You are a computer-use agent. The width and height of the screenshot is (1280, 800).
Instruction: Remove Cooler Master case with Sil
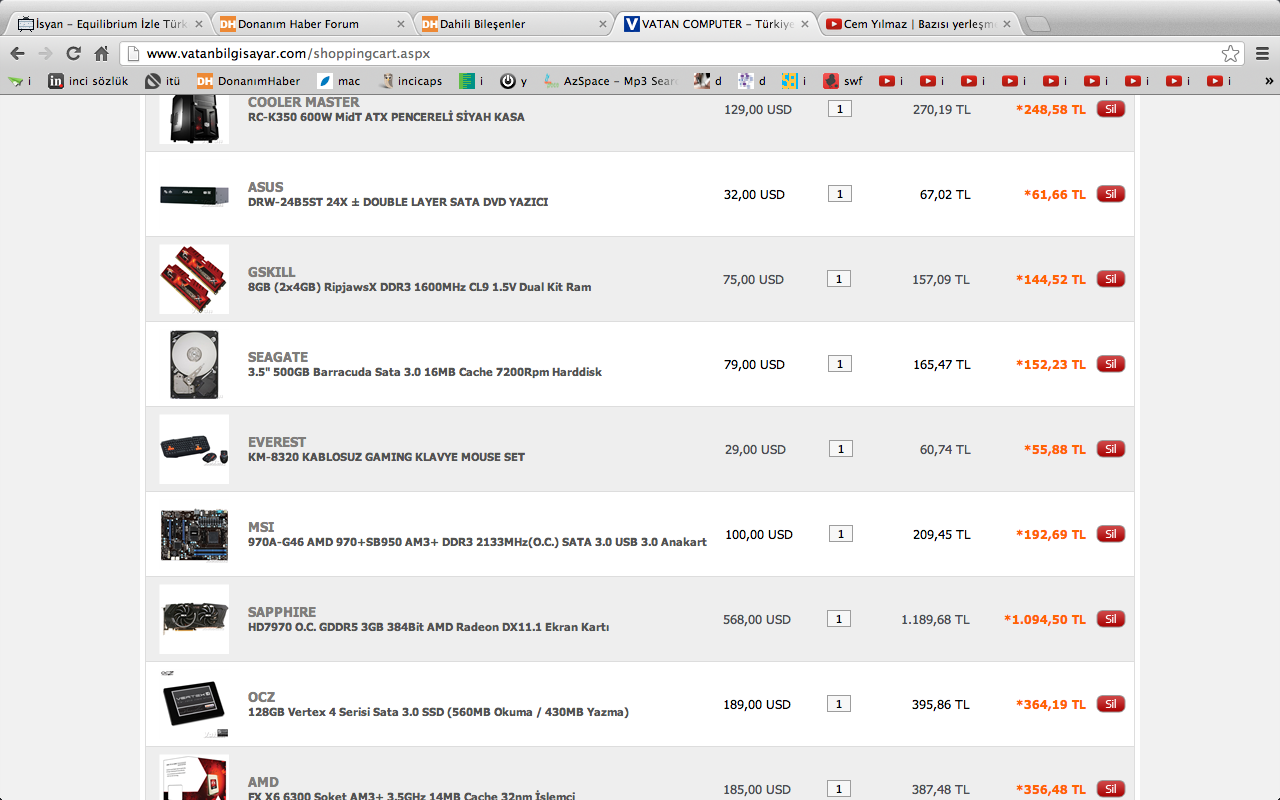click(x=1110, y=109)
